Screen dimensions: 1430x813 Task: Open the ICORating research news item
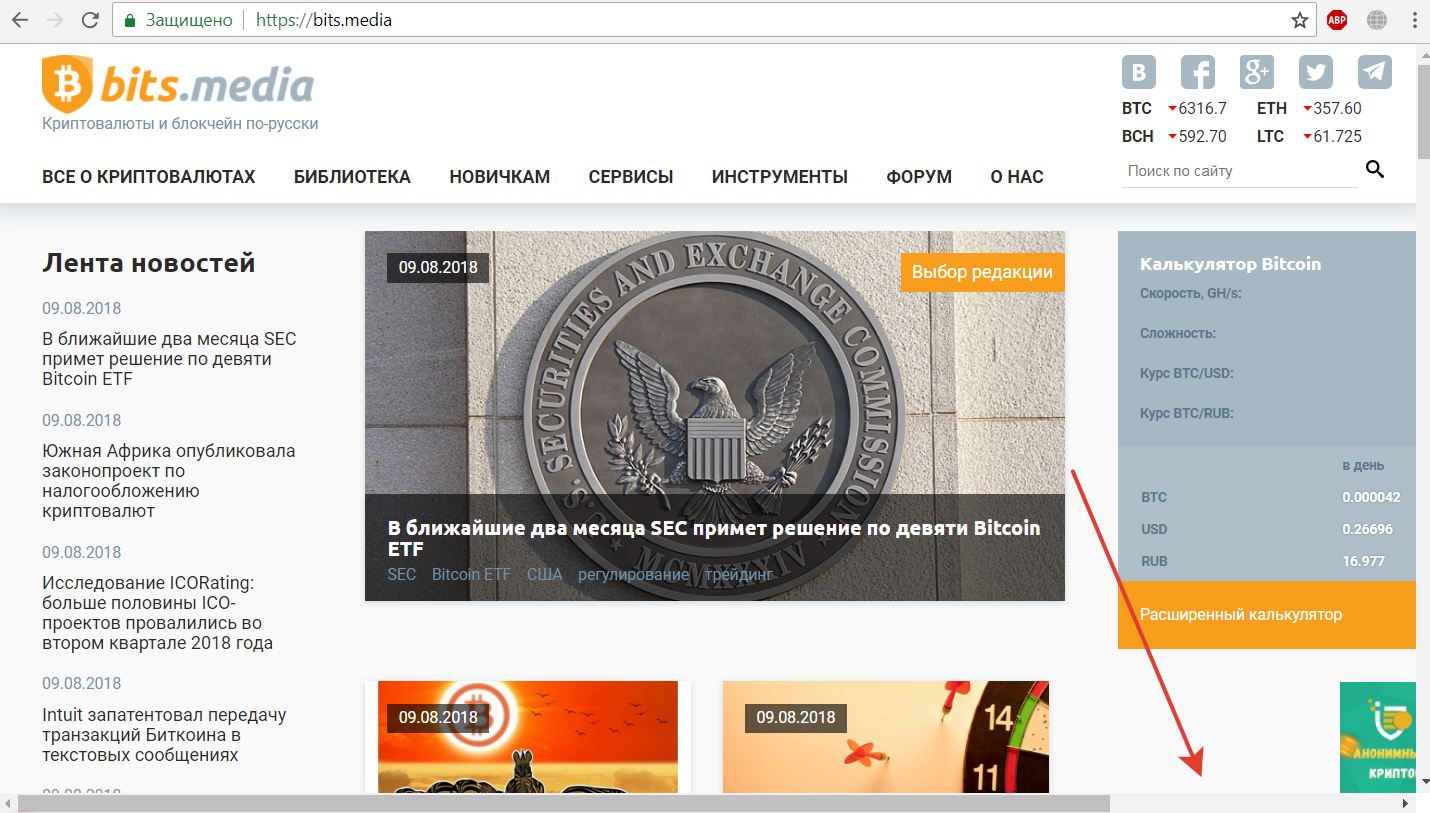pyautogui.click(x=157, y=613)
